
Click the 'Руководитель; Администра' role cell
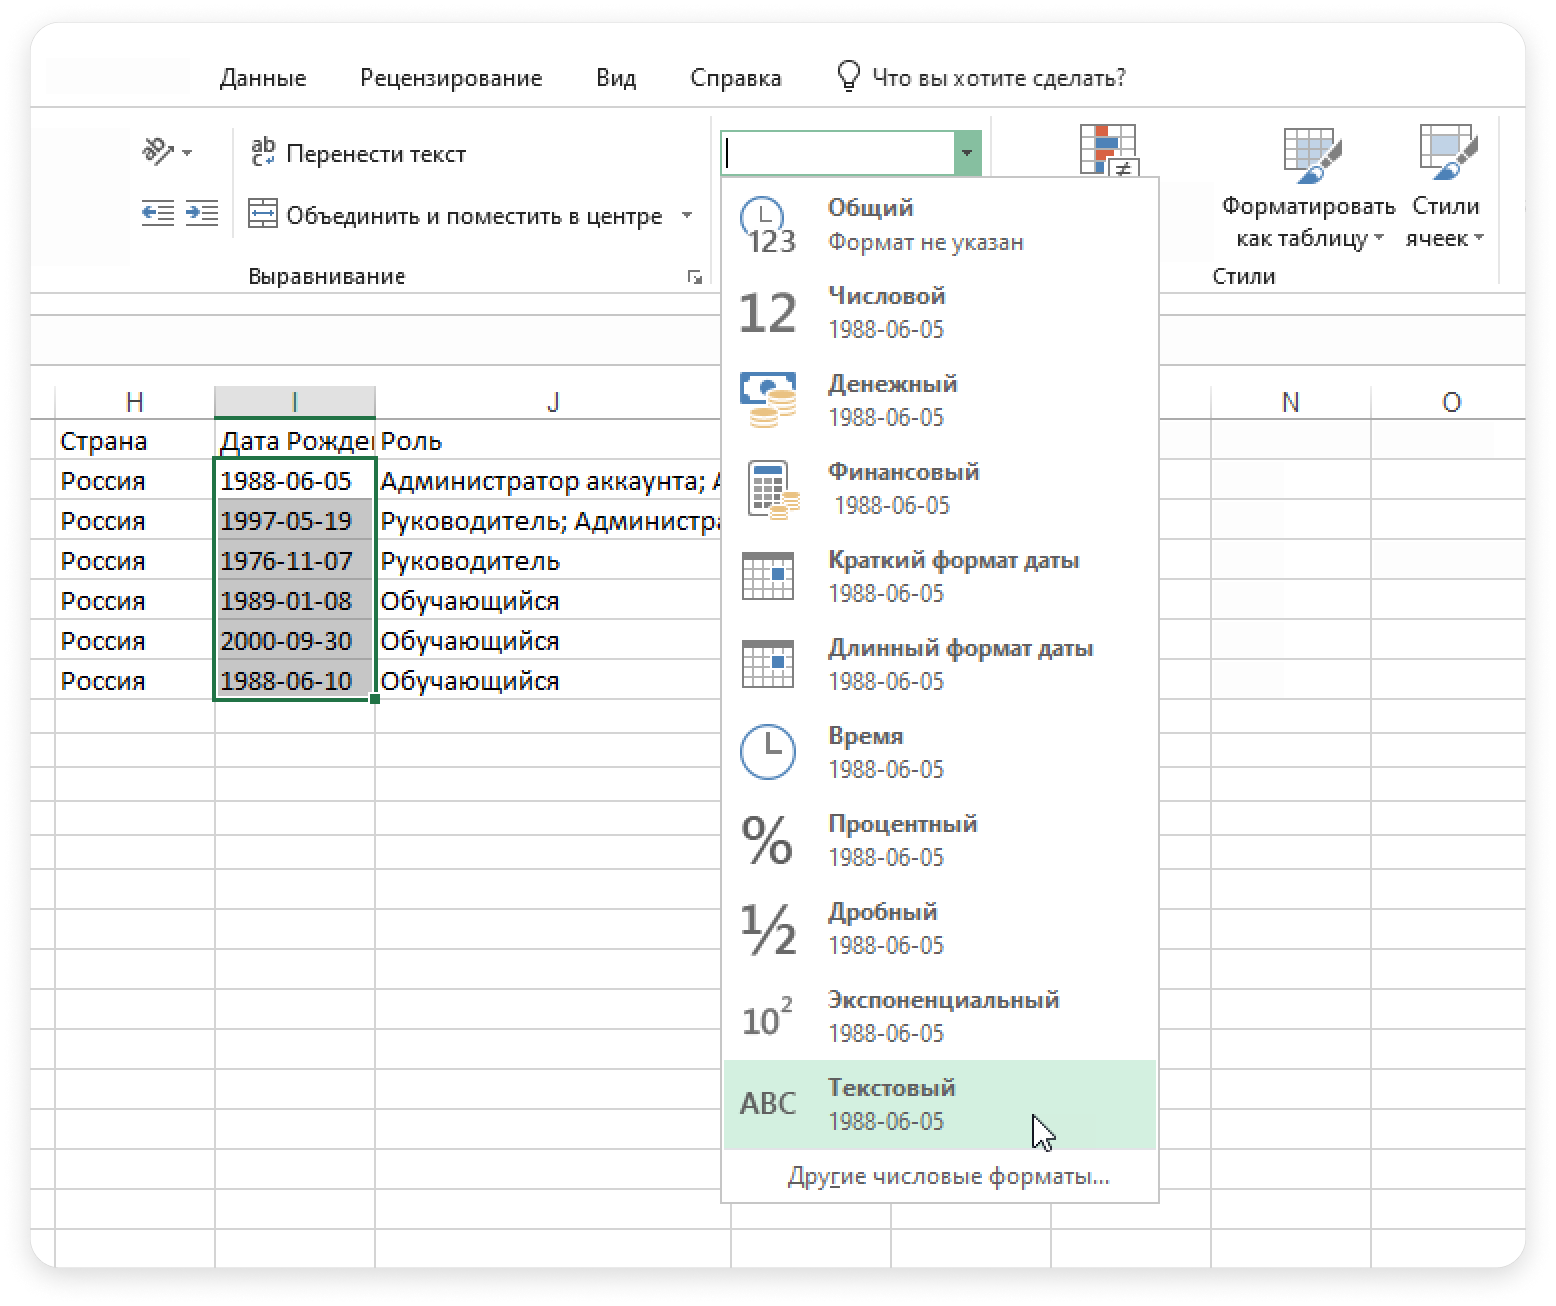coord(549,520)
